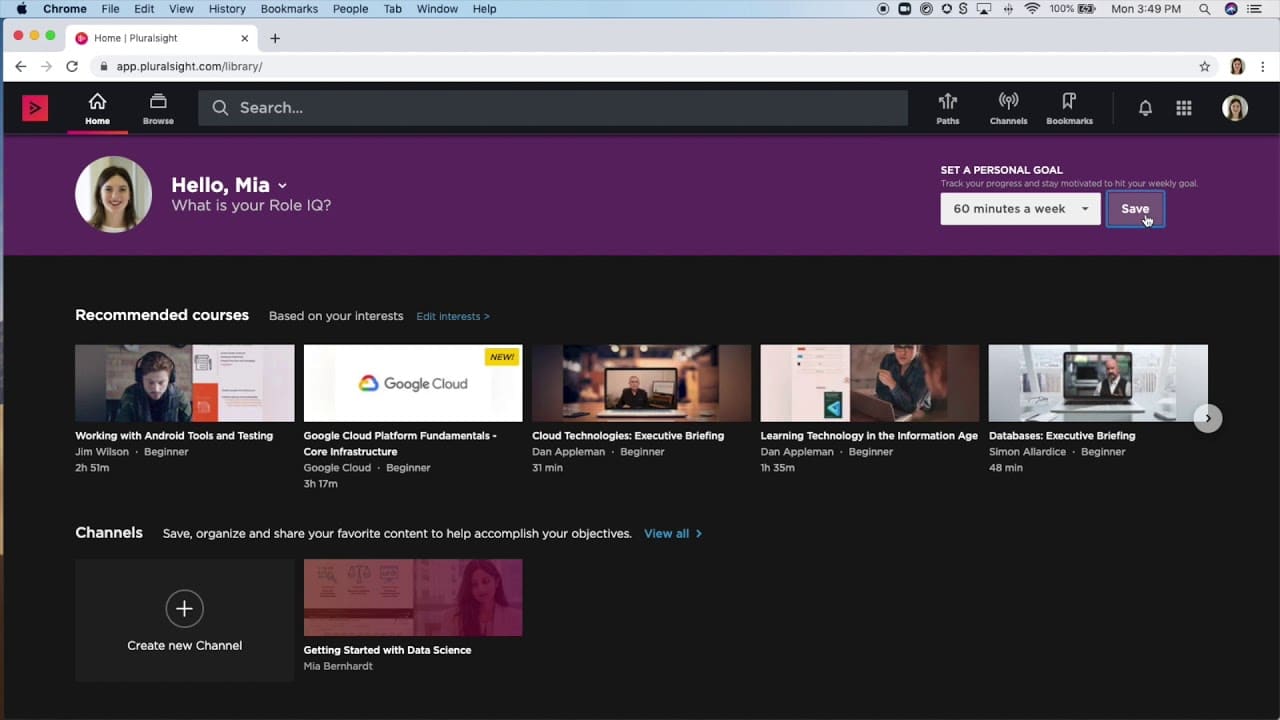1280x720 pixels.
Task: Expand the Hello, Mia chevron menu
Action: (282, 186)
